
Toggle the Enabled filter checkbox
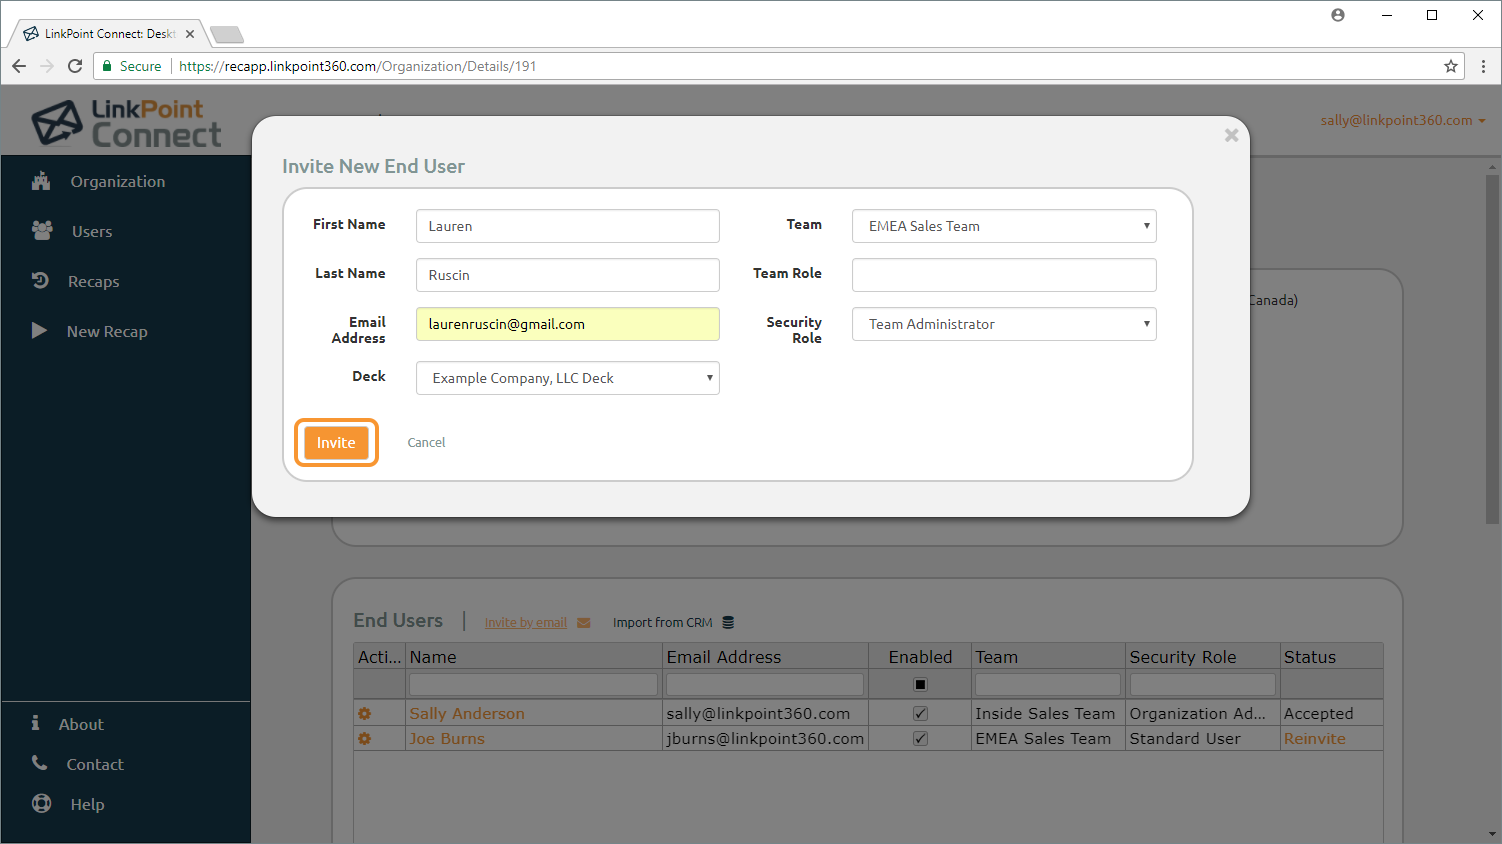[920, 685]
